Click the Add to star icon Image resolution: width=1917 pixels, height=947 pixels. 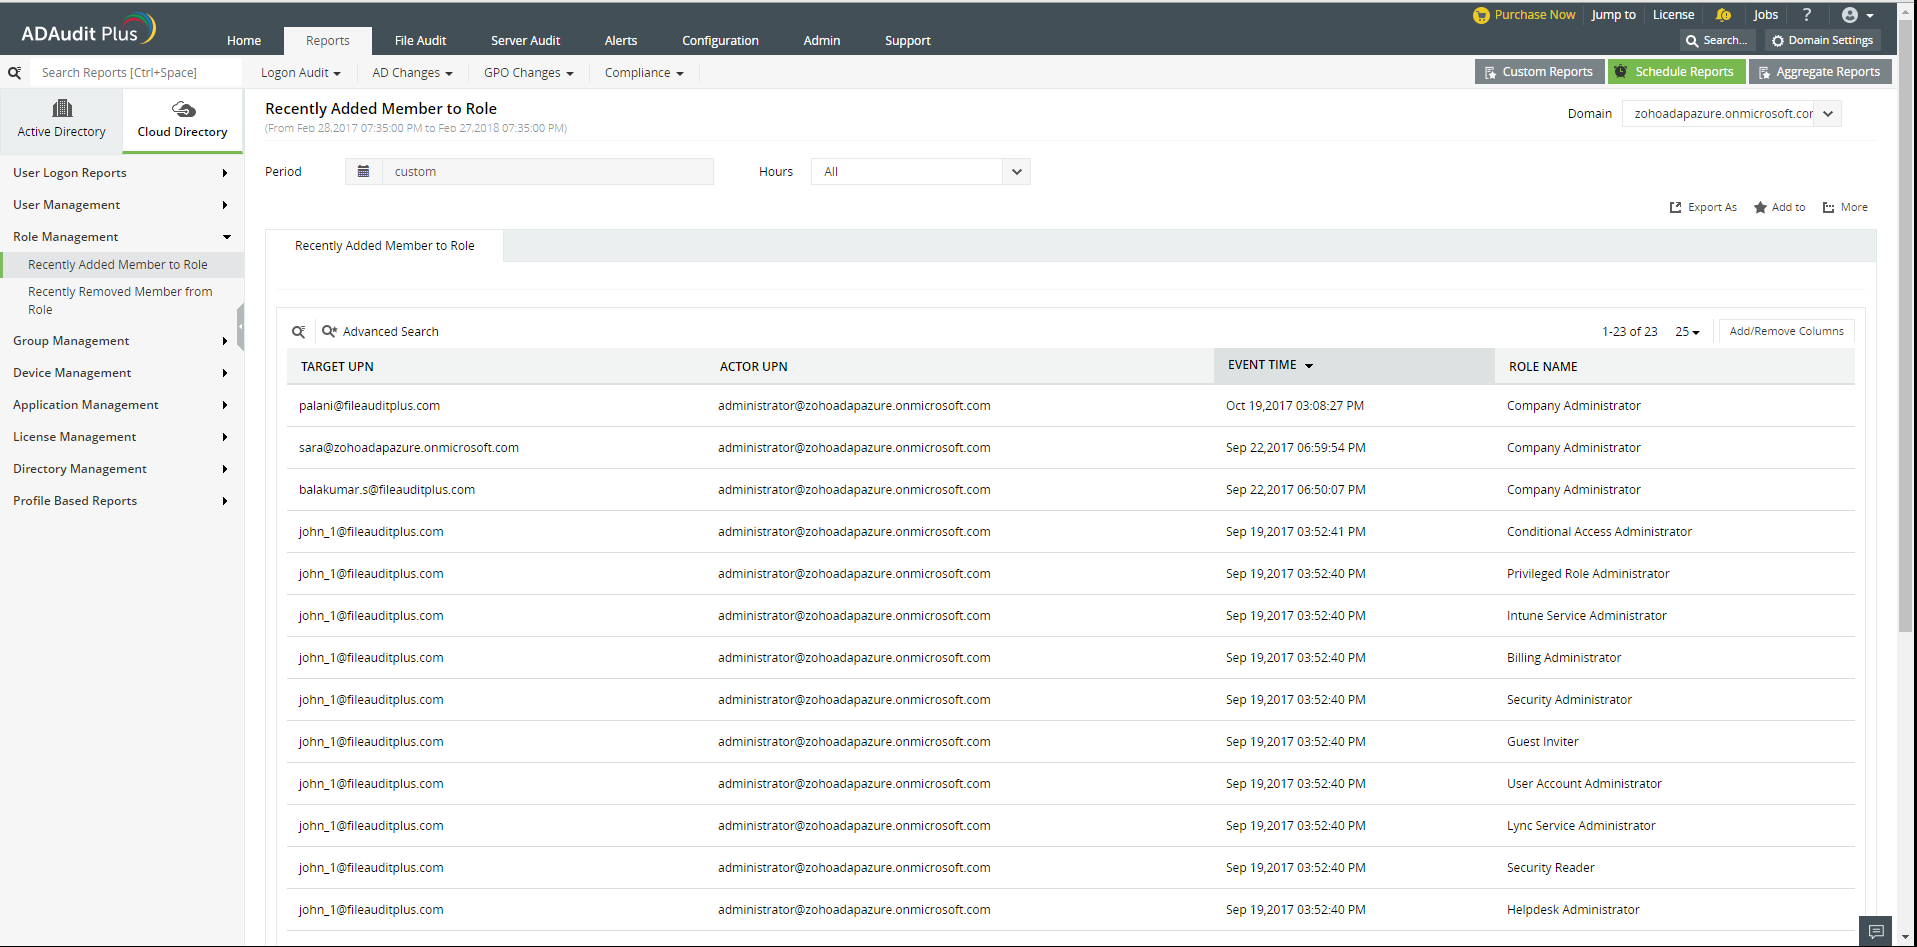pyautogui.click(x=1760, y=208)
